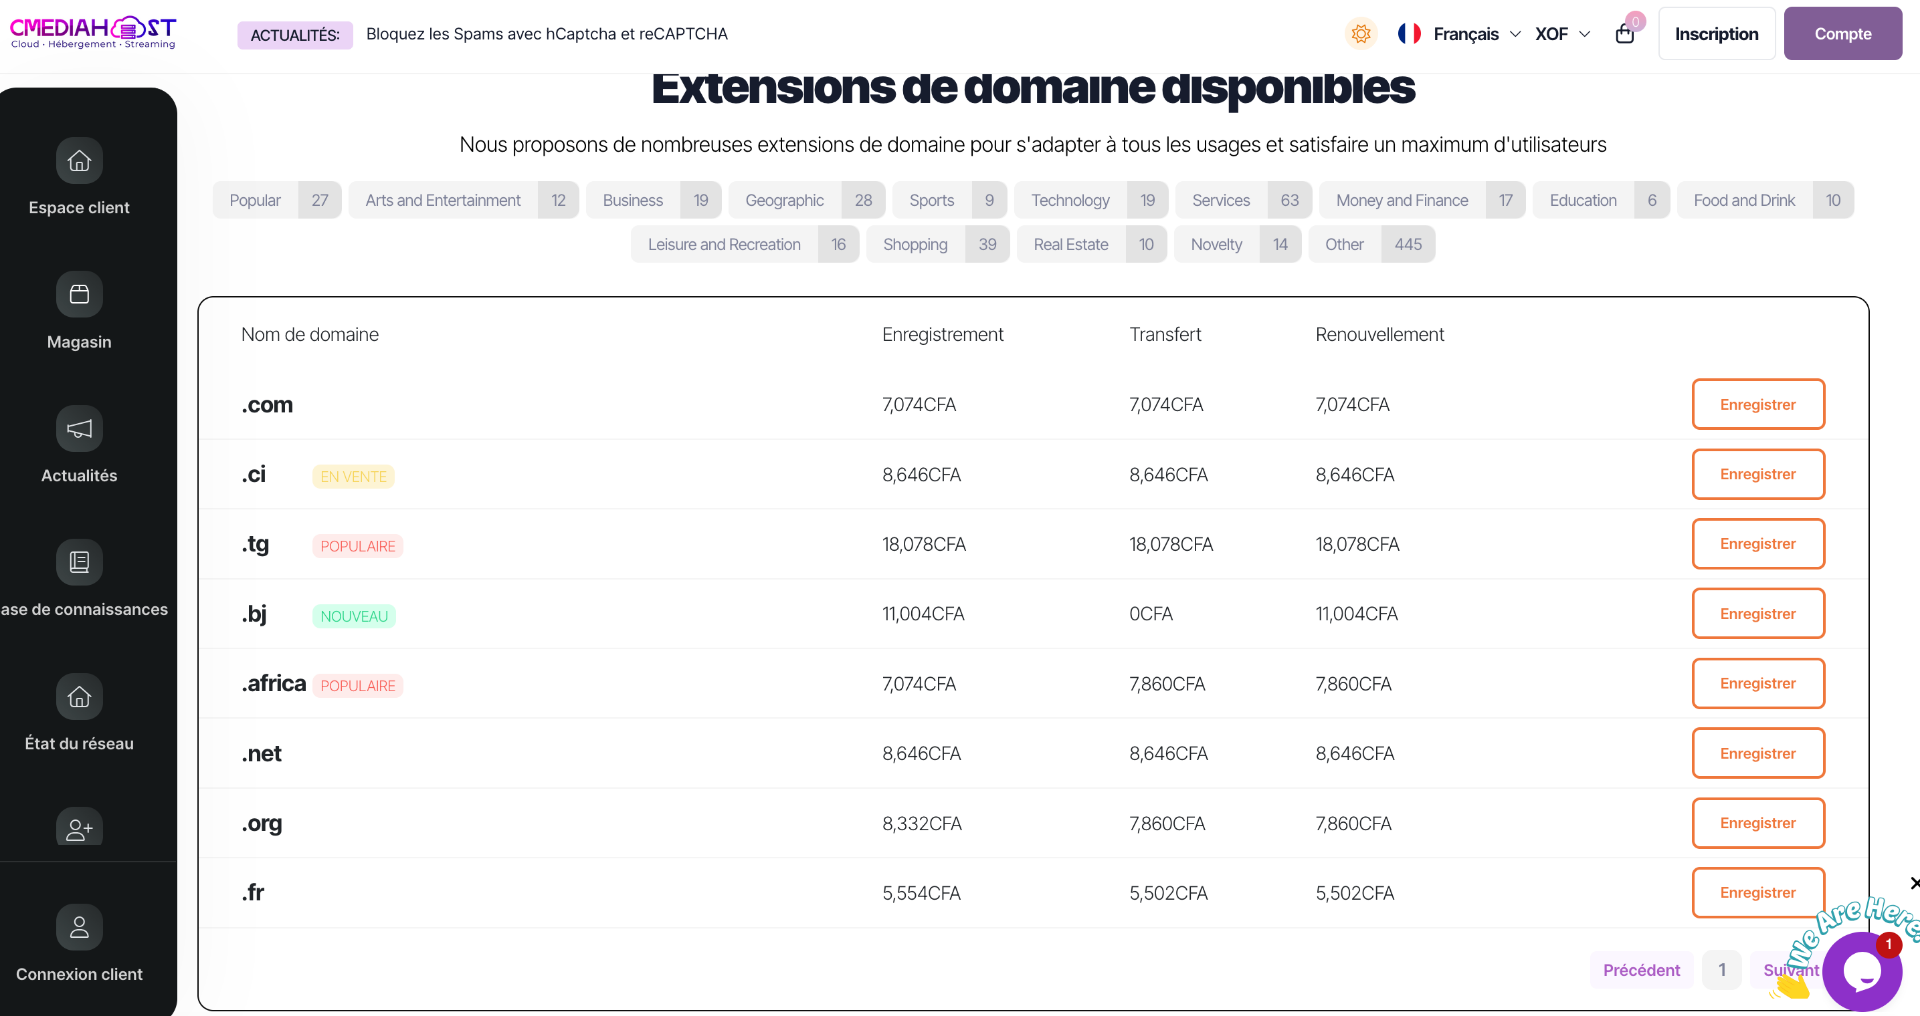Select the Money and Finance tab

pos(1422,200)
